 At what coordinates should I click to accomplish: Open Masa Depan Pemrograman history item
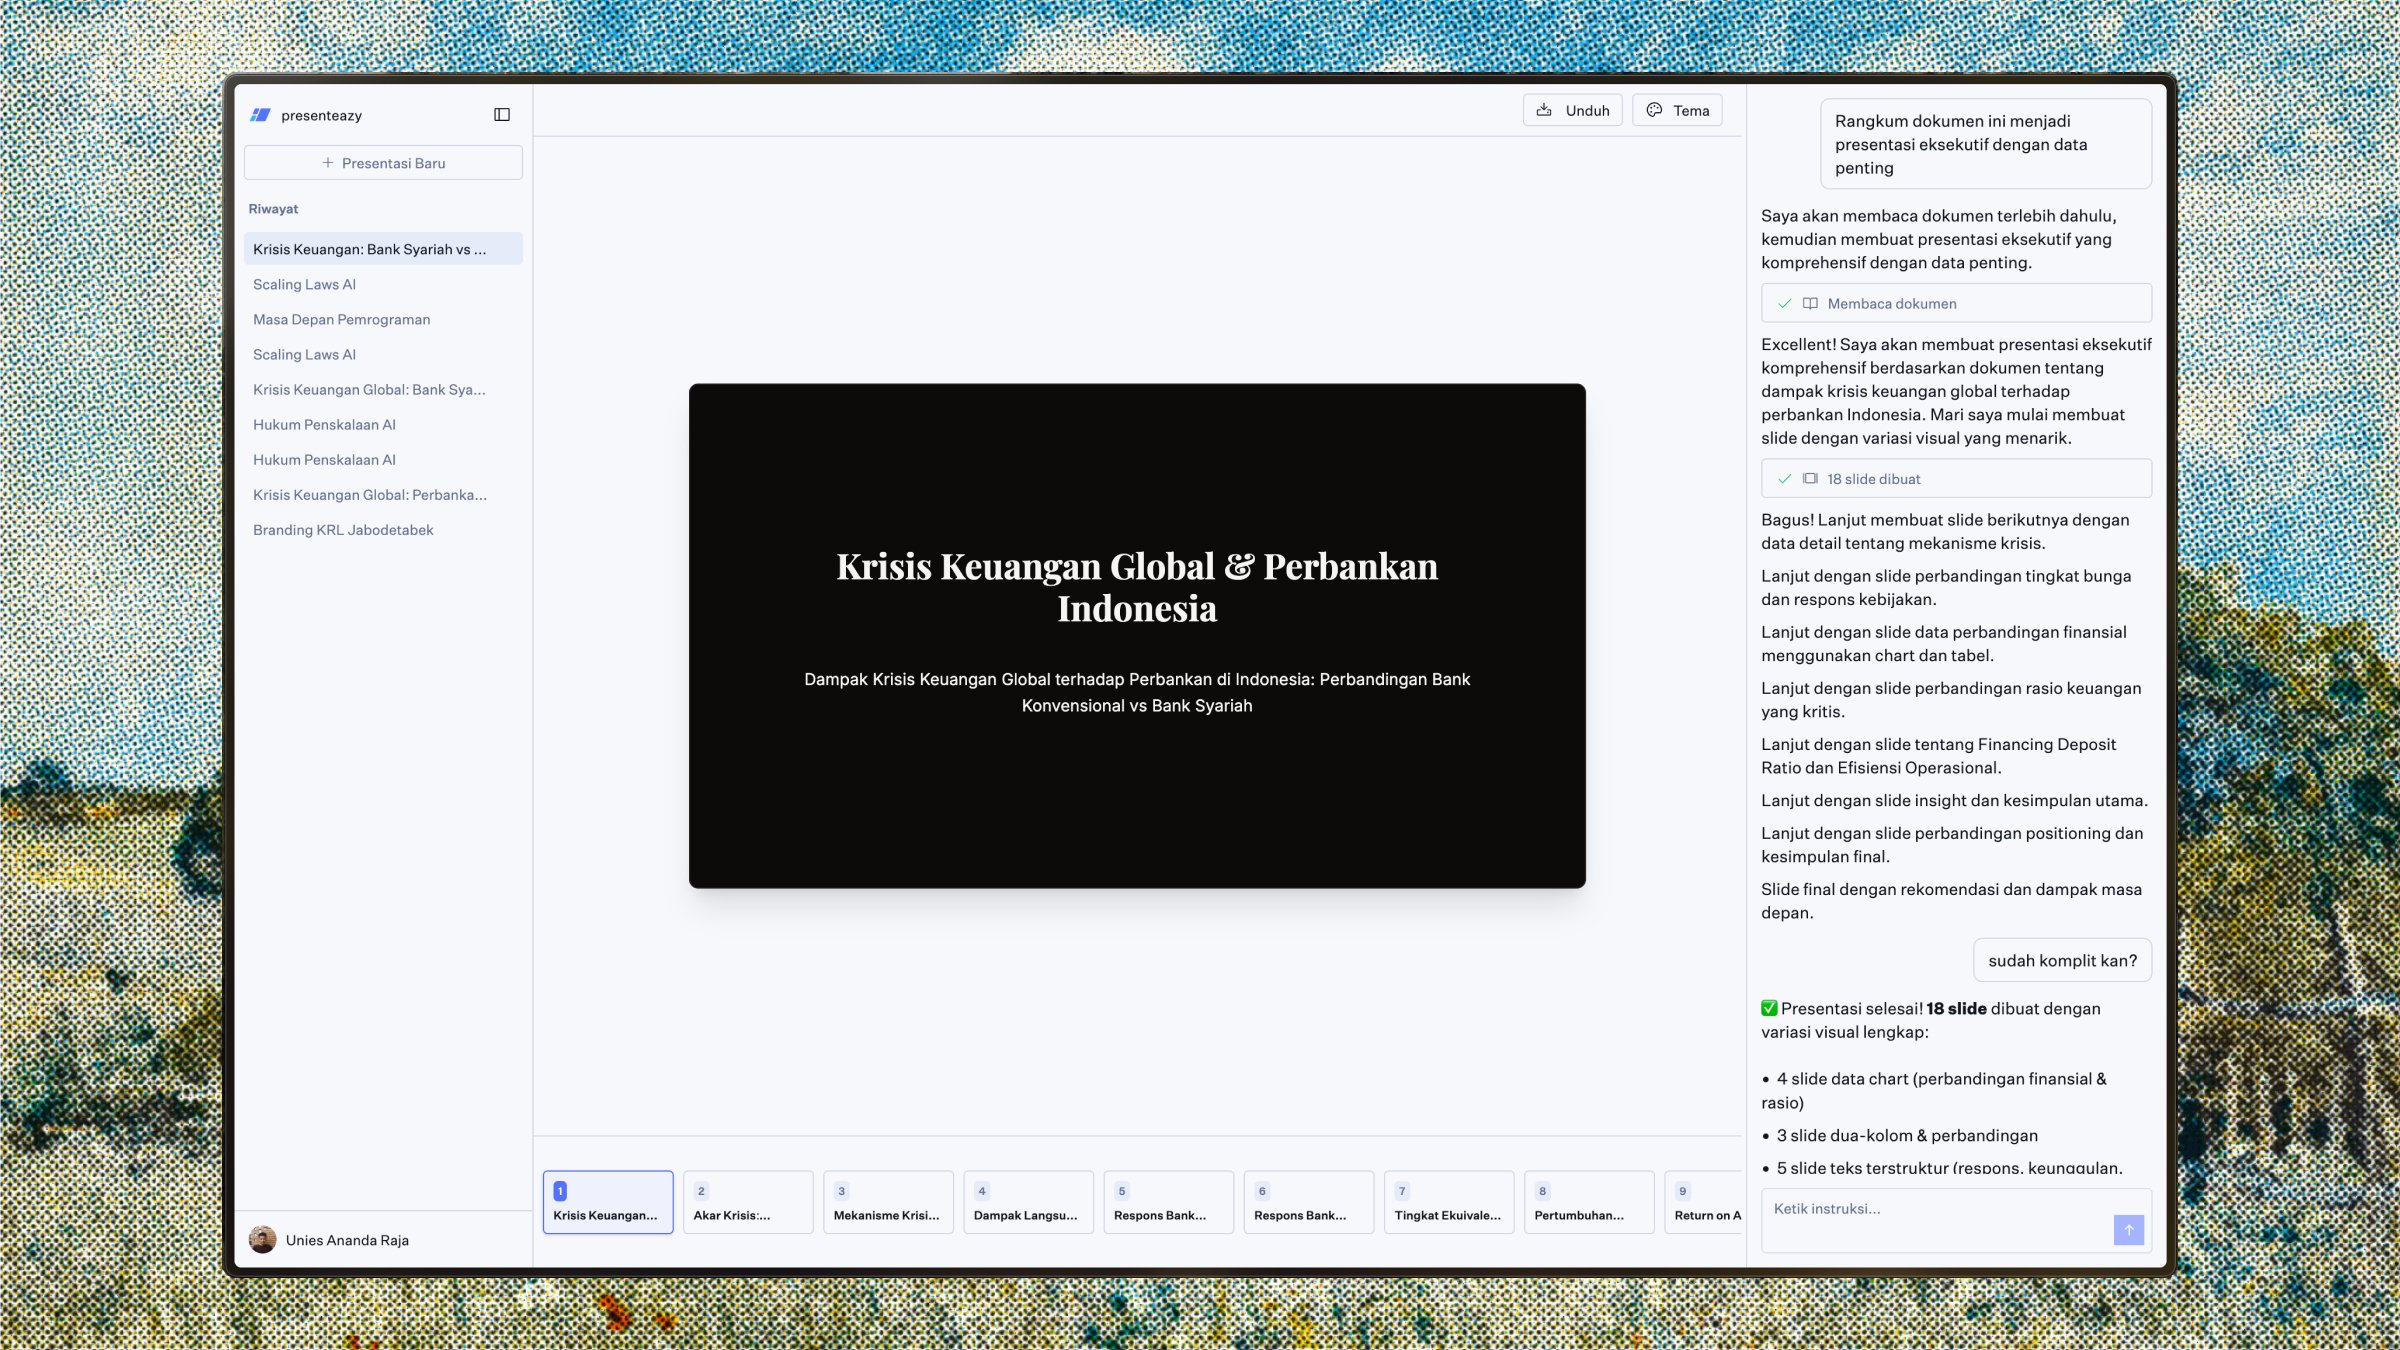(341, 319)
